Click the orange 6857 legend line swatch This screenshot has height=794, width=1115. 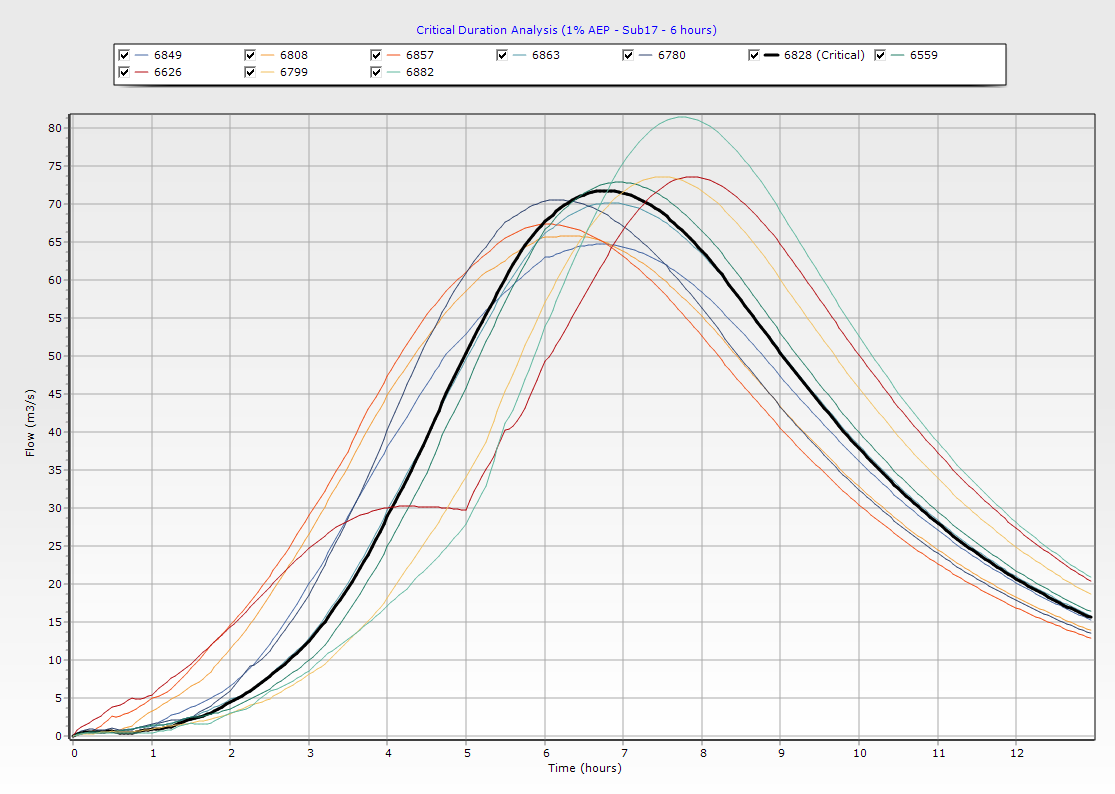tap(394, 55)
